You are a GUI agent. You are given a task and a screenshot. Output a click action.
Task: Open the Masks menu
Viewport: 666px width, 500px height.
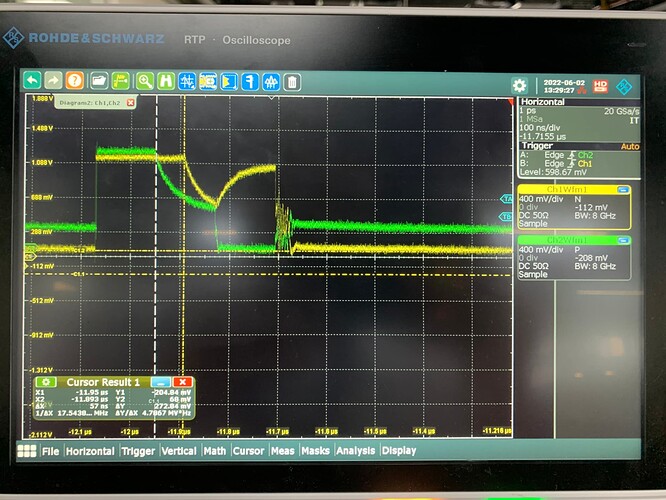tap(315, 450)
